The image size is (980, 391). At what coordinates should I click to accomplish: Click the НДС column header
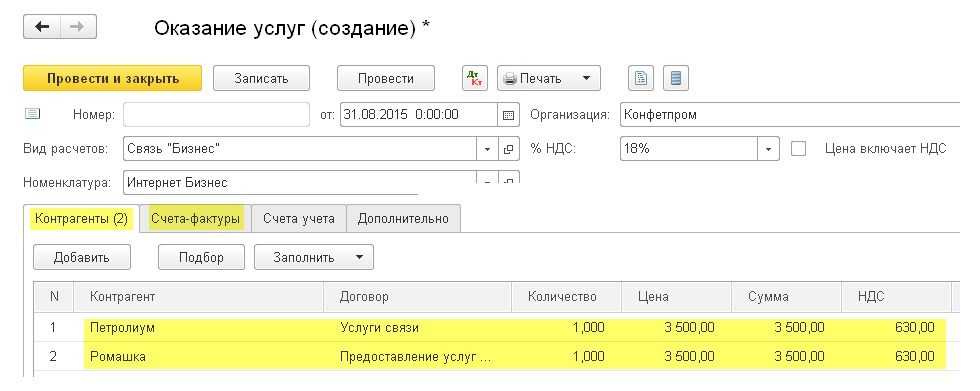click(x=896, y=297)
